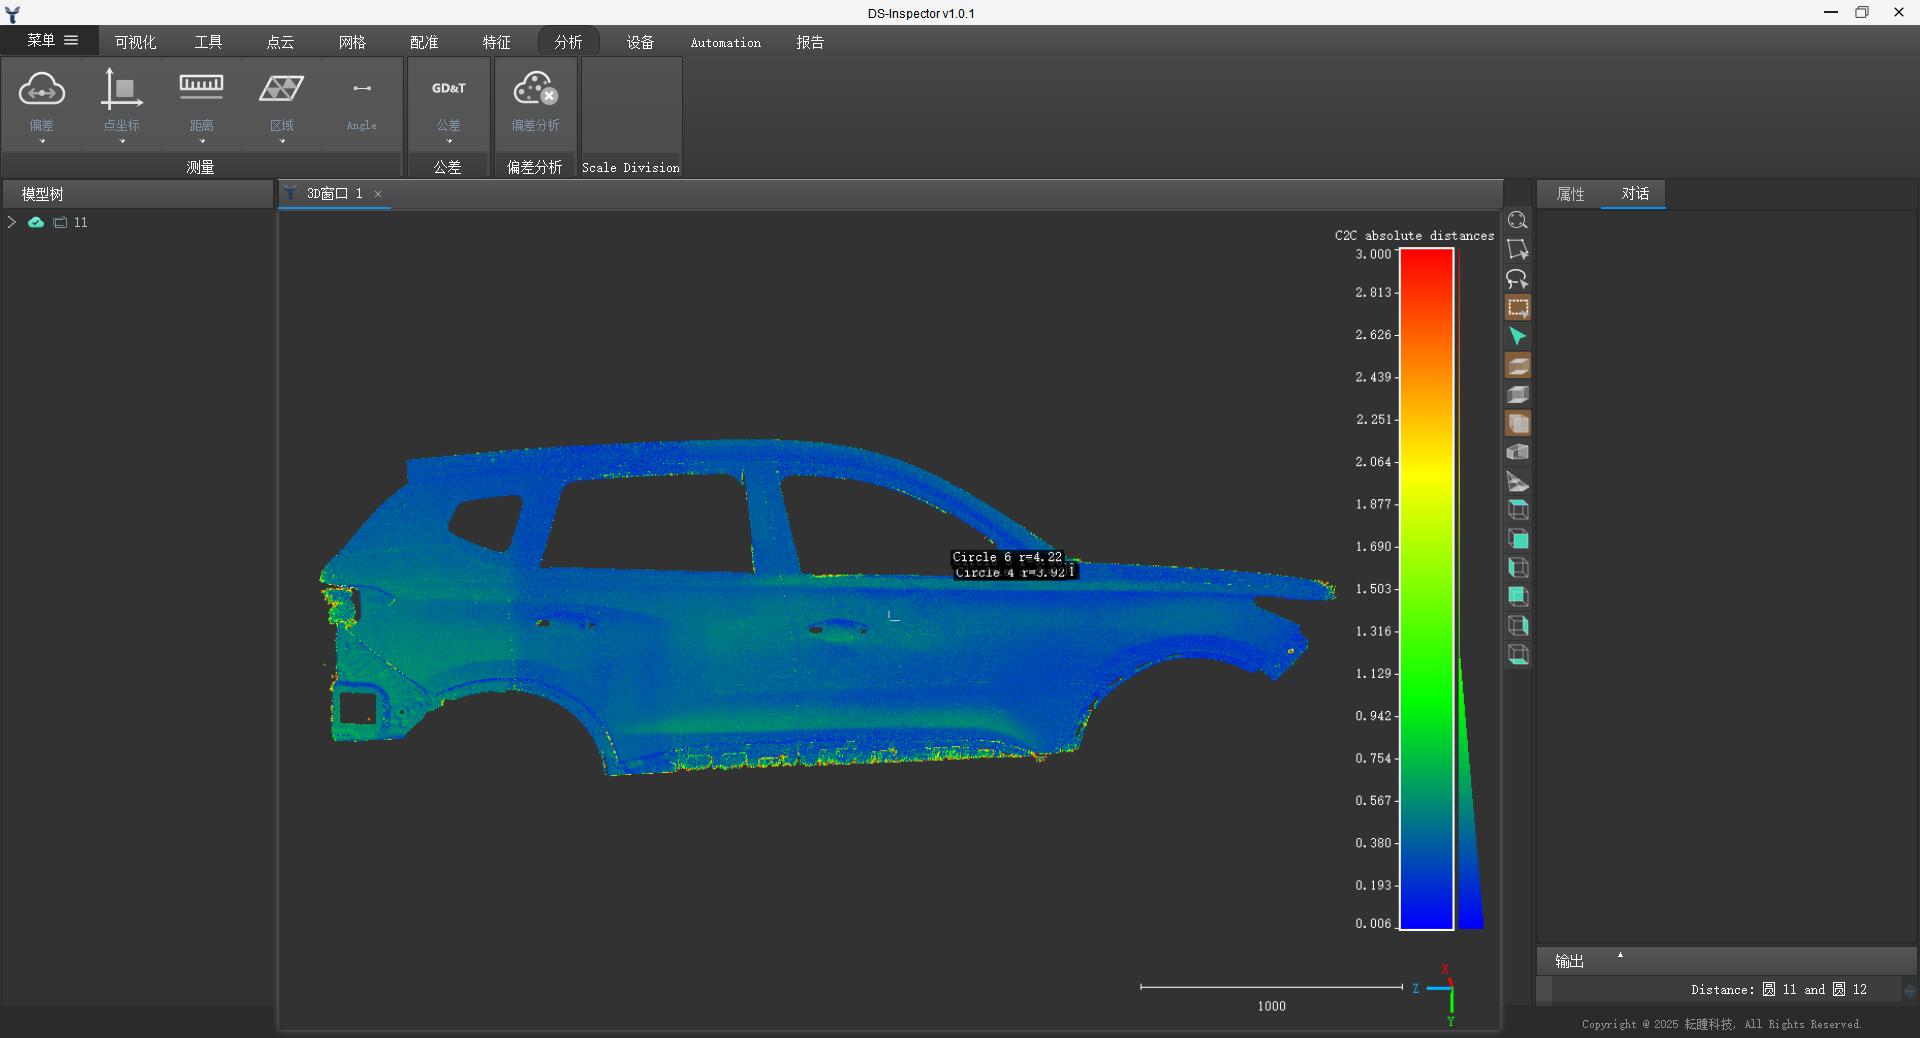1920x1038 pixels.
Task: Click the GD&T 公差 tolerance icon
Action: (x=448, y=90)
